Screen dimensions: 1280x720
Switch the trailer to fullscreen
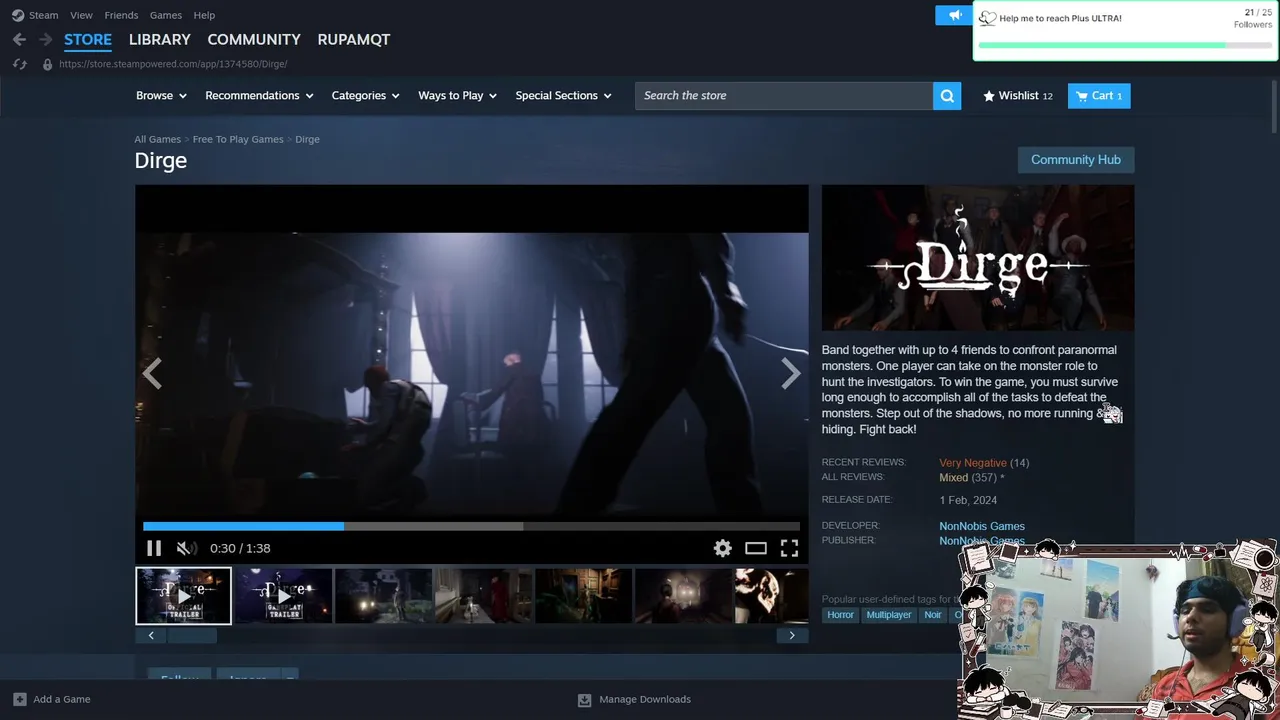pyautogui.click(x=789, y=548)
